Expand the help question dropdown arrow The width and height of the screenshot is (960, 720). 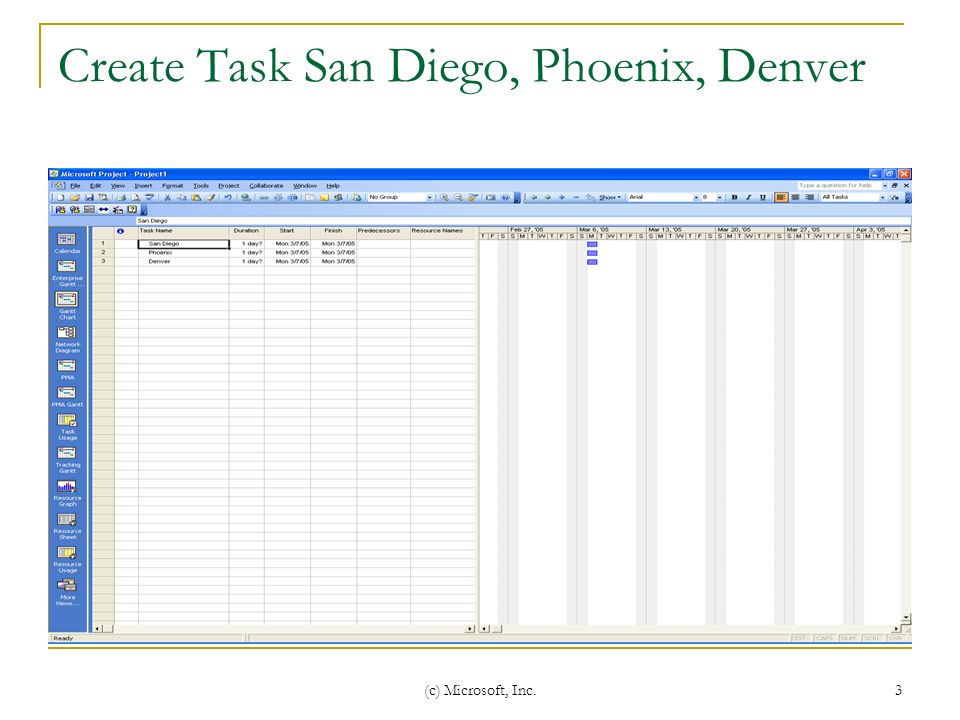(885, 186)
